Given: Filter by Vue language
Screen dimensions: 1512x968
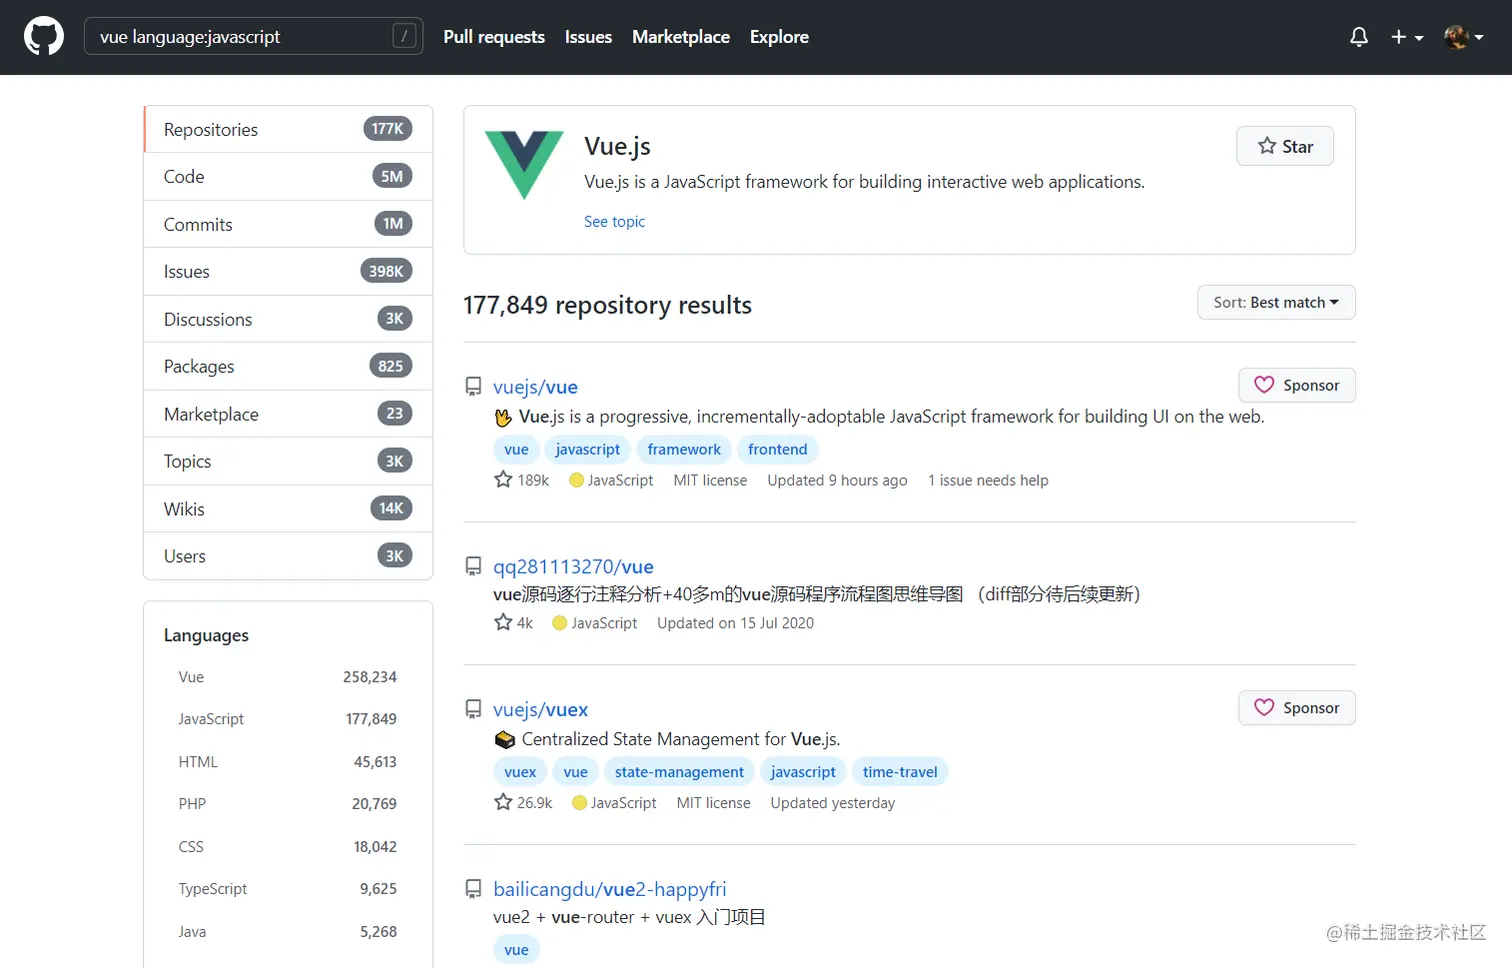Looking at the screenshot, I should coord(288,677).
